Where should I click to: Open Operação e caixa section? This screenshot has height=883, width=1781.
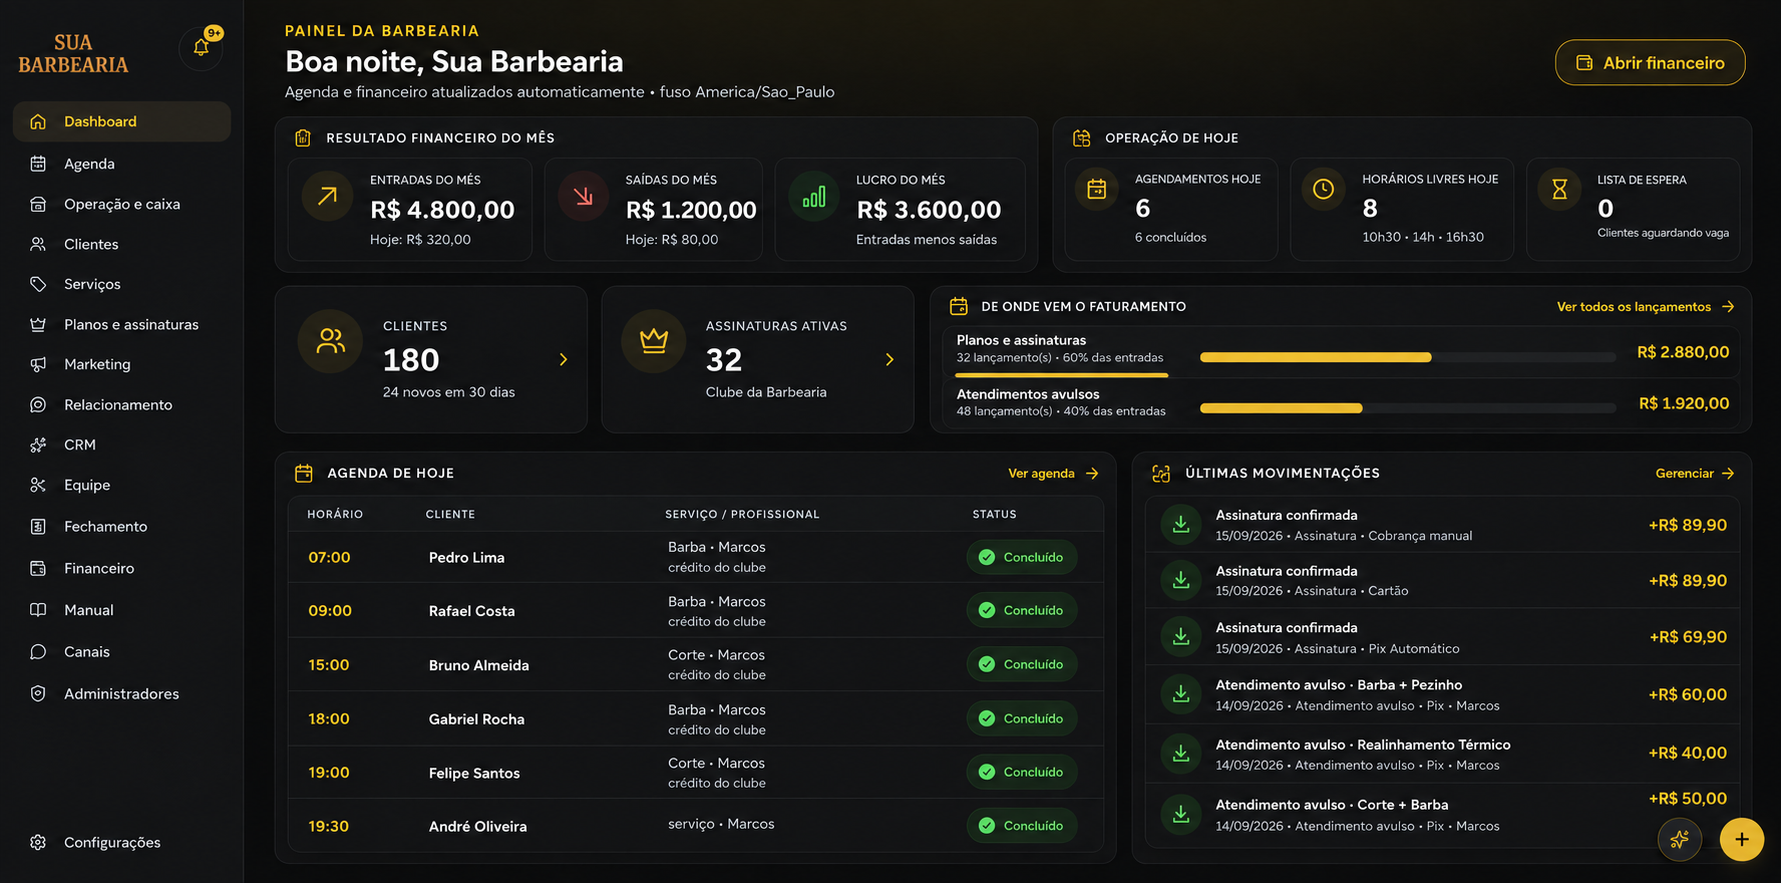[122, 204]
